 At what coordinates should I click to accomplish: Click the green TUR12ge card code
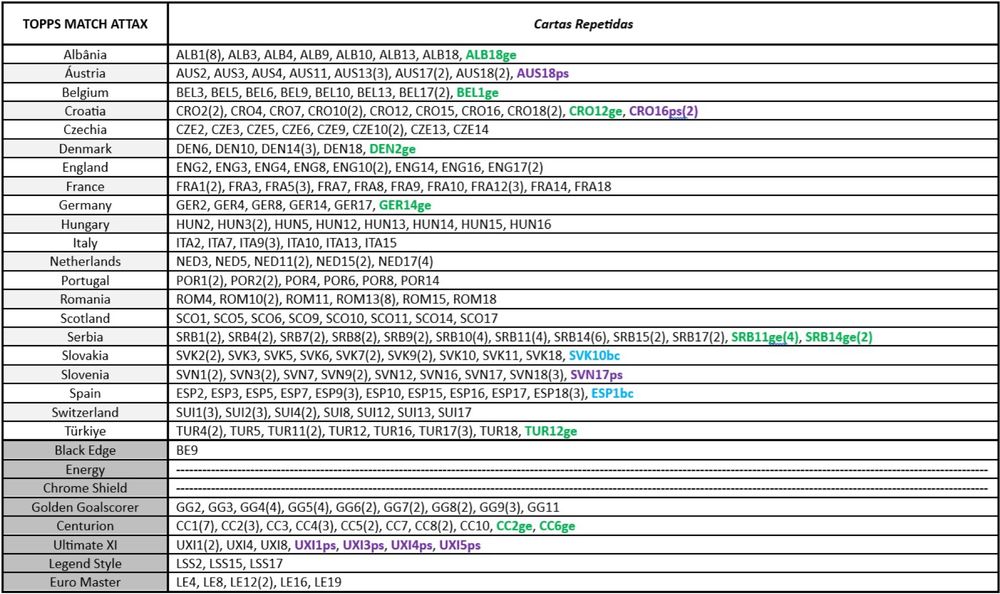pyautogui.click(x=551, y=431)
